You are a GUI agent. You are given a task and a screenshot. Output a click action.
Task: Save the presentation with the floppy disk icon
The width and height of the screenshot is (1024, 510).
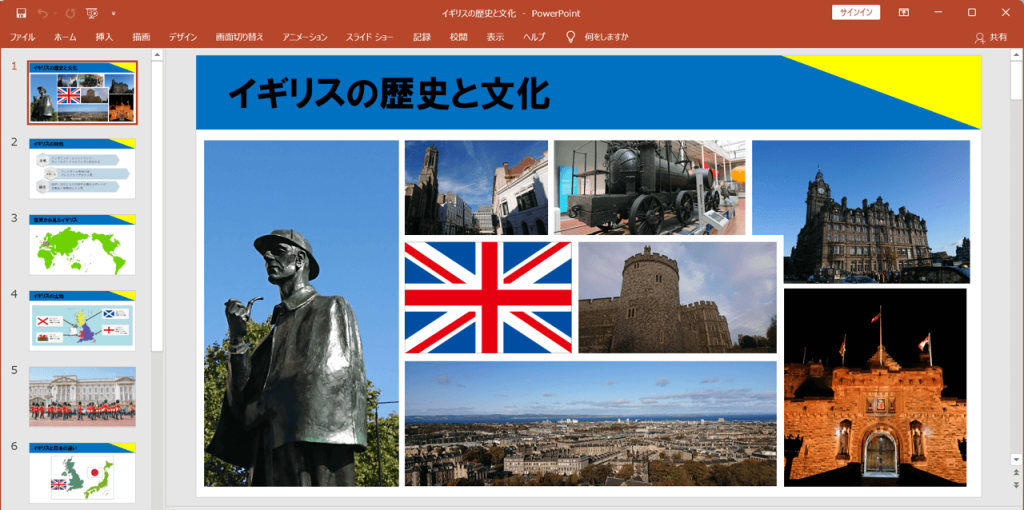[x=21, y=13]
